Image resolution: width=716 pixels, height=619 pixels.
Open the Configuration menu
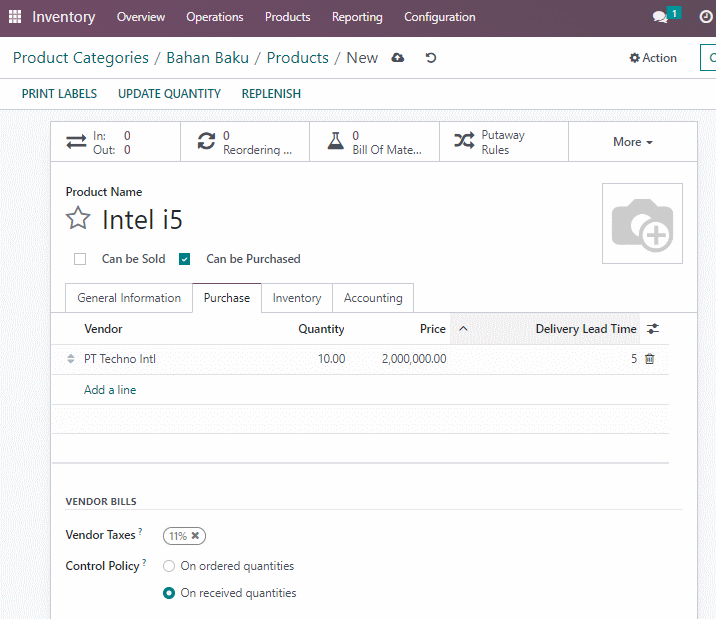[440, 17]
